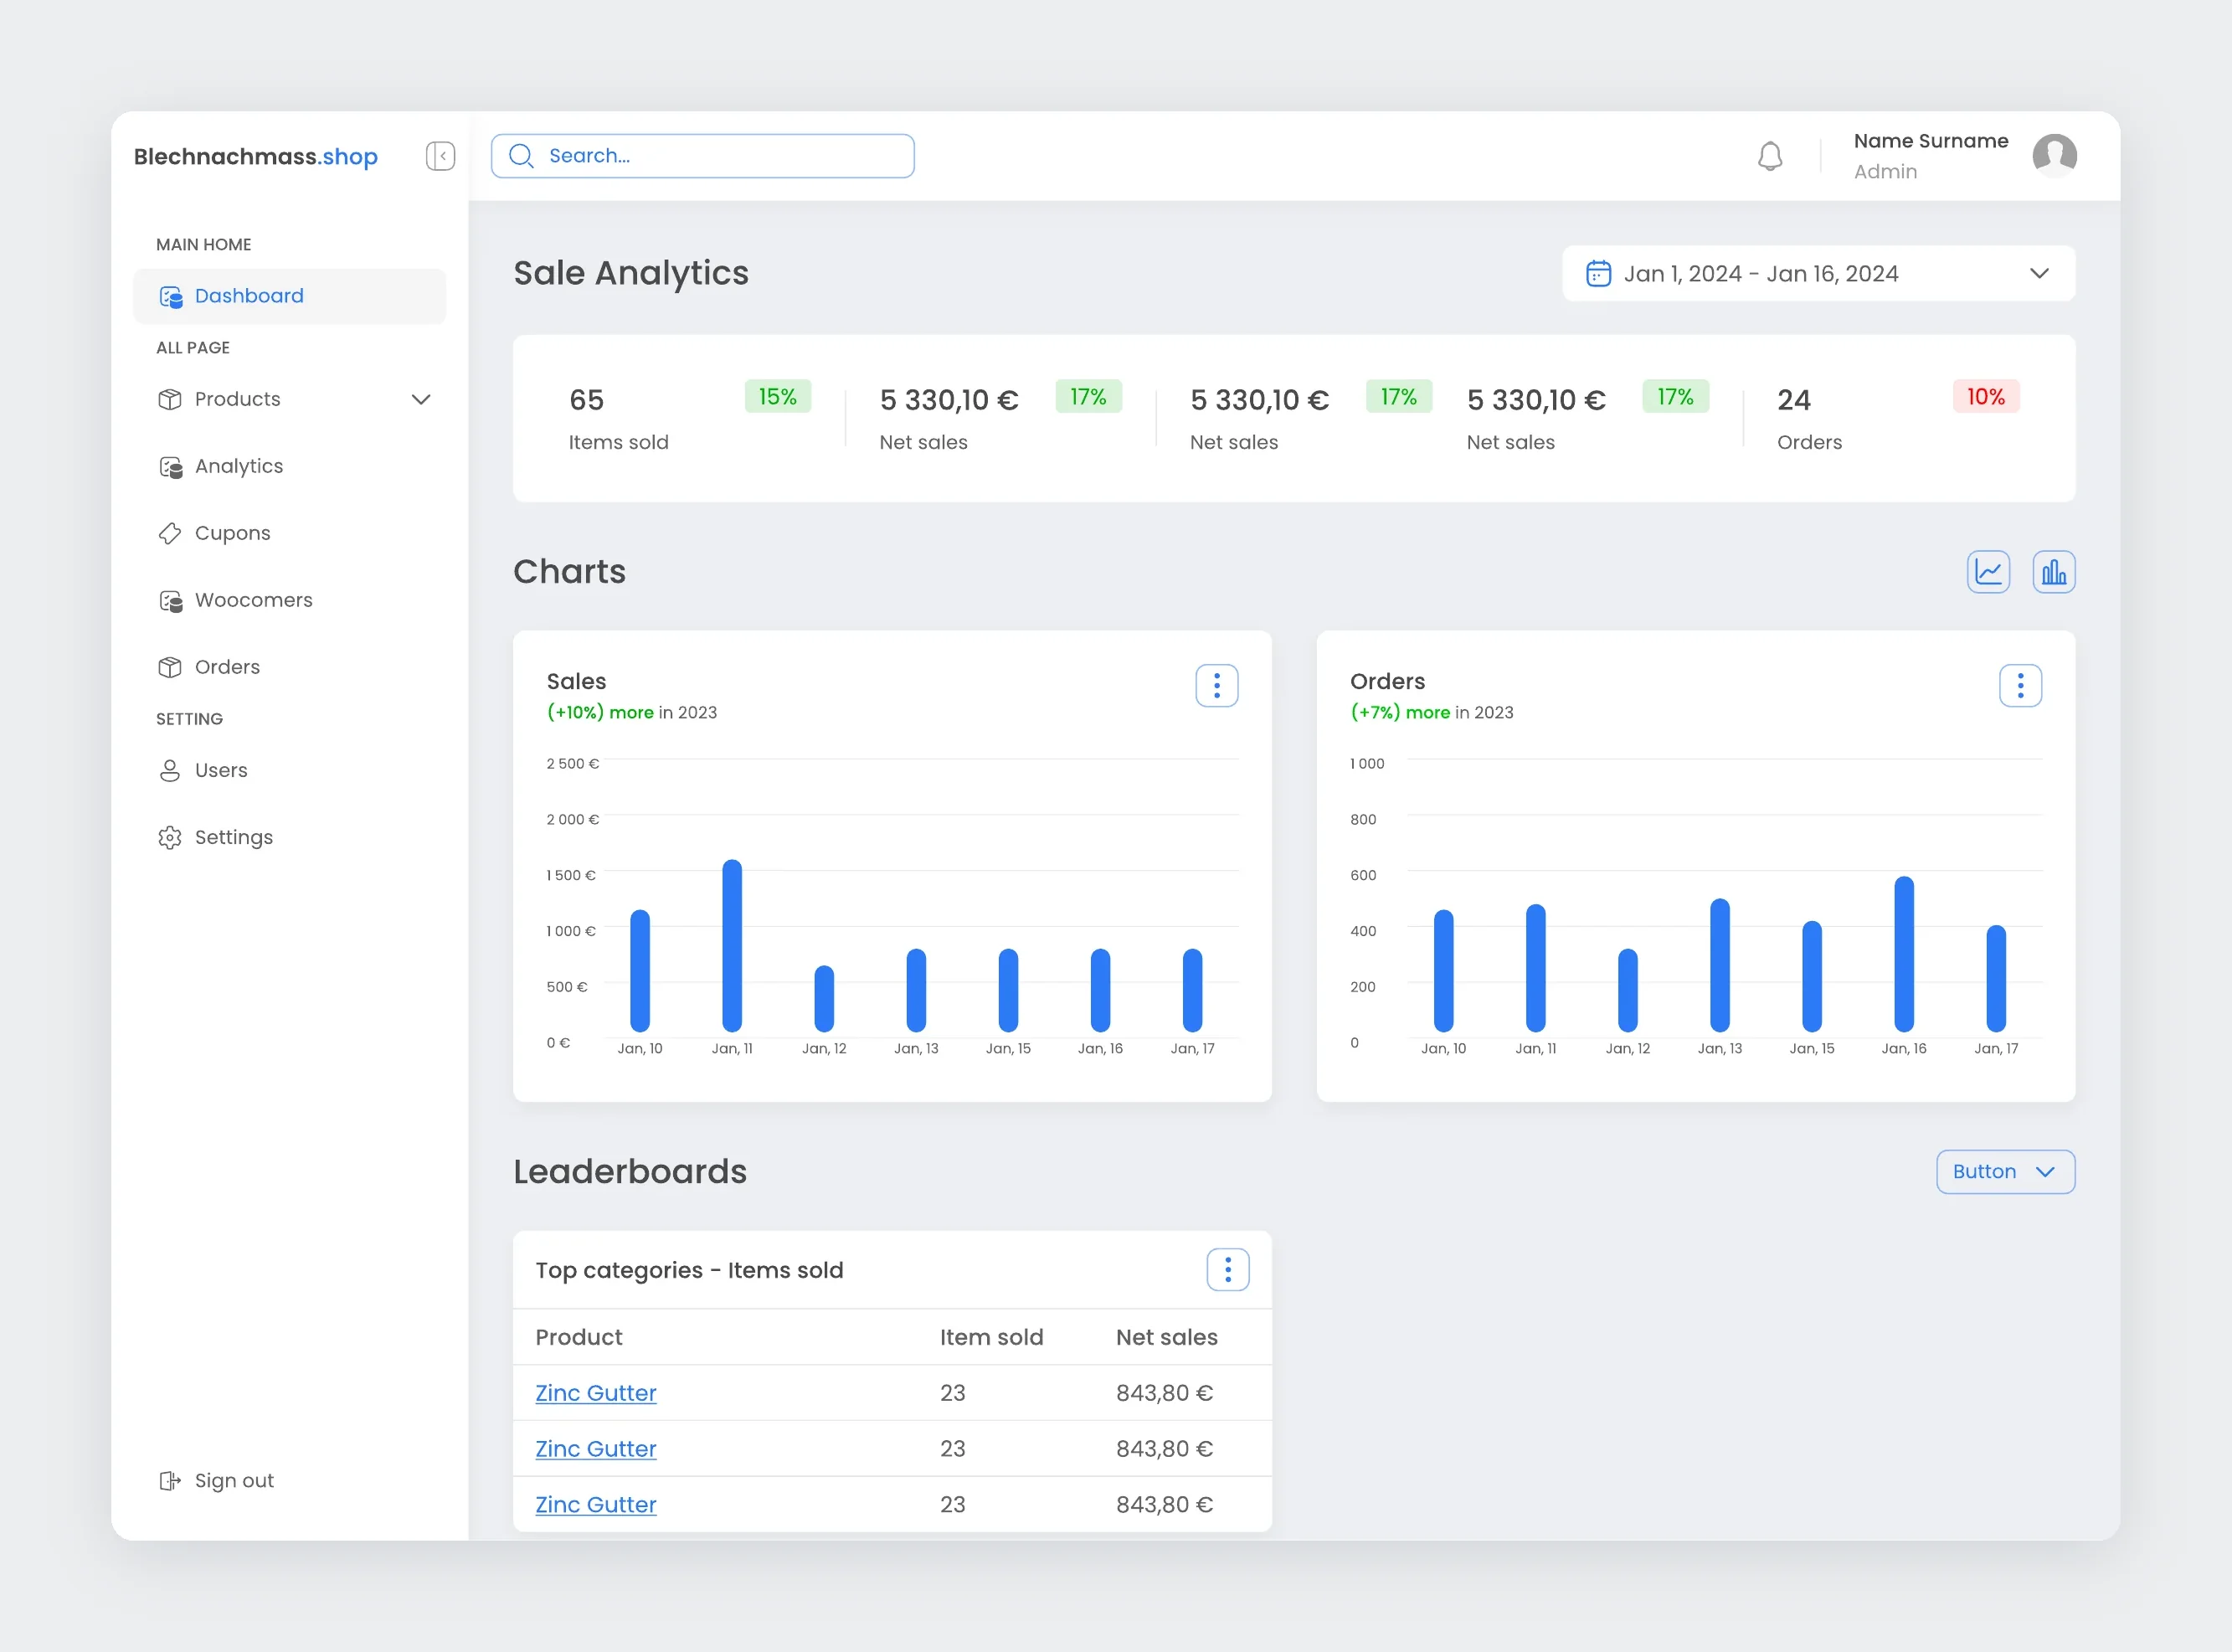Open the Analytics page
This screenshot has height=1652, width=2232.
coord(290,466)
